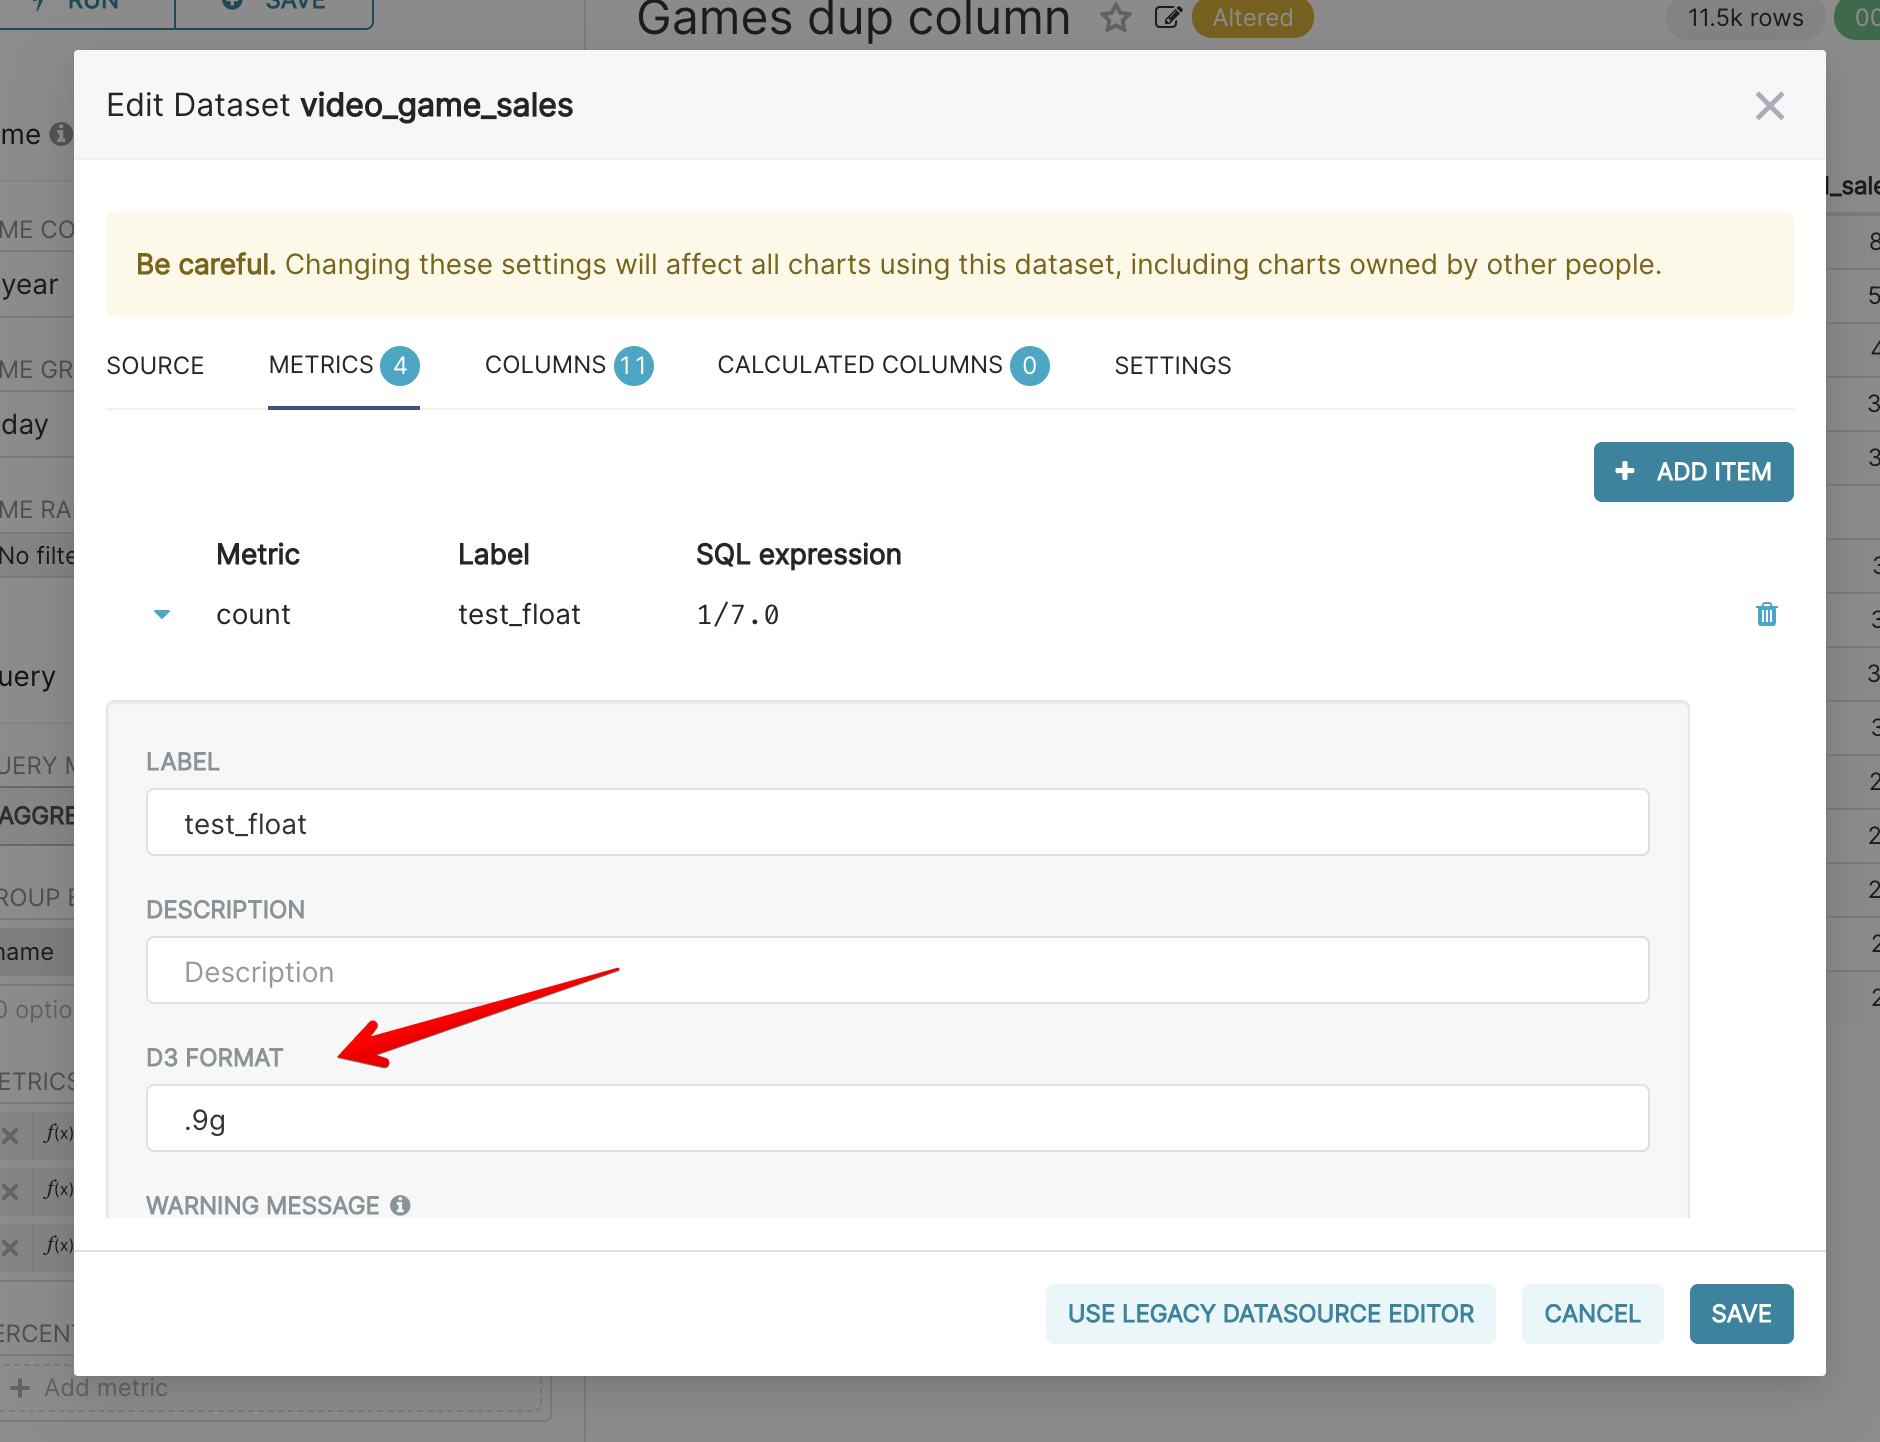
Task: Expand the count metric details
Action: click(x=161, y=614)
